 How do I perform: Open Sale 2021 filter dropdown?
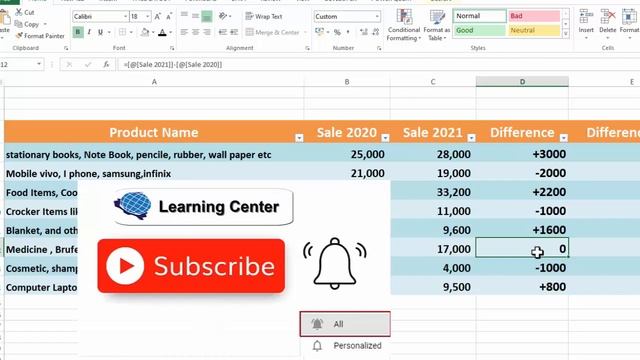click(x=471, y=138)
